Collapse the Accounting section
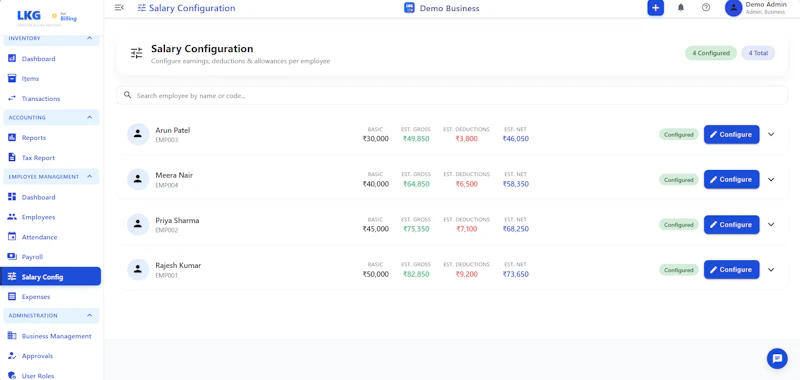This screenshot has width=800, height=380. [89, 117]
